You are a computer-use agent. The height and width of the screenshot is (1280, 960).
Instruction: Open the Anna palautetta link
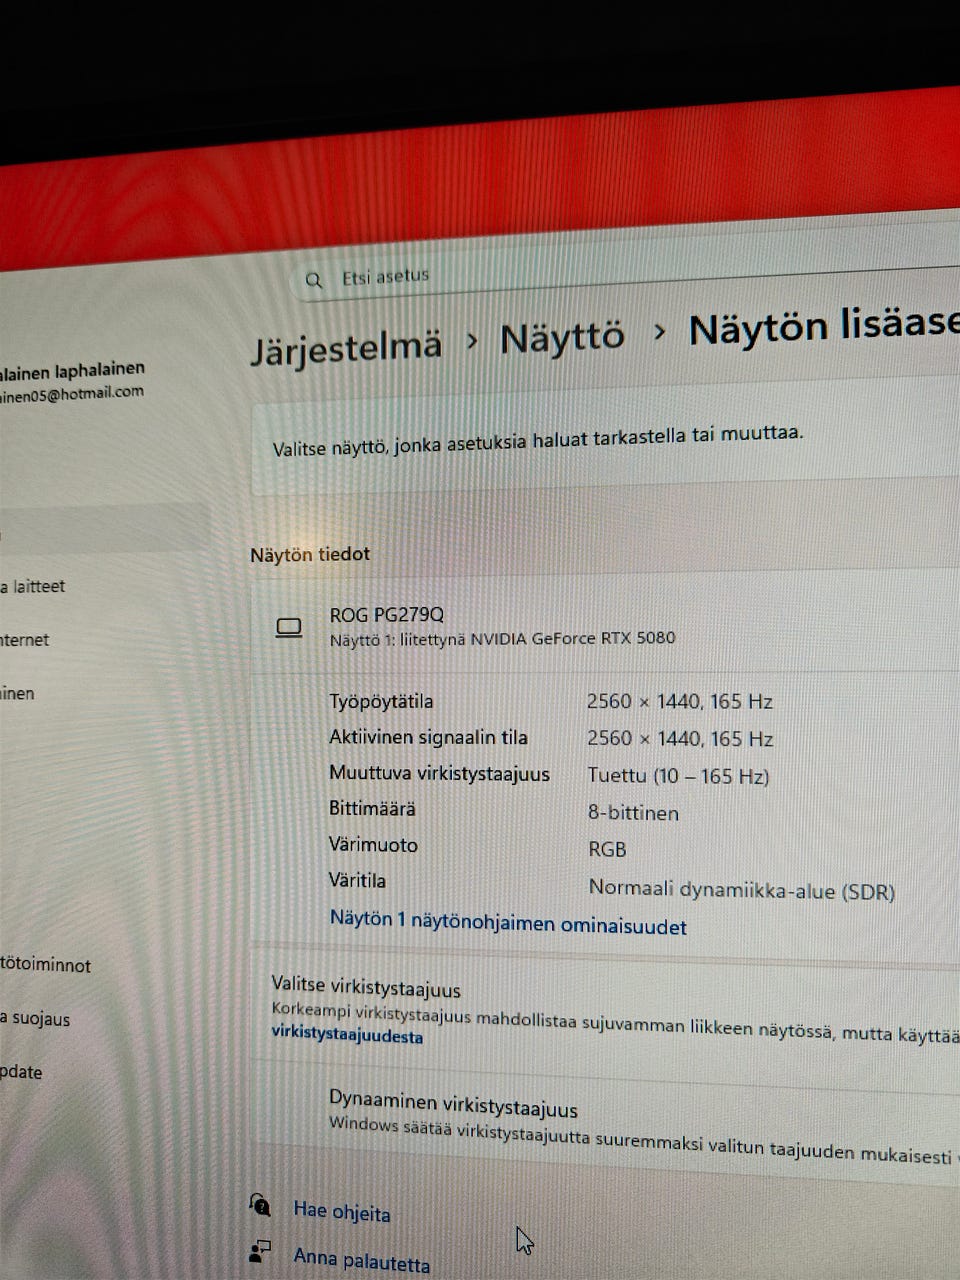tap(362, 1260)
